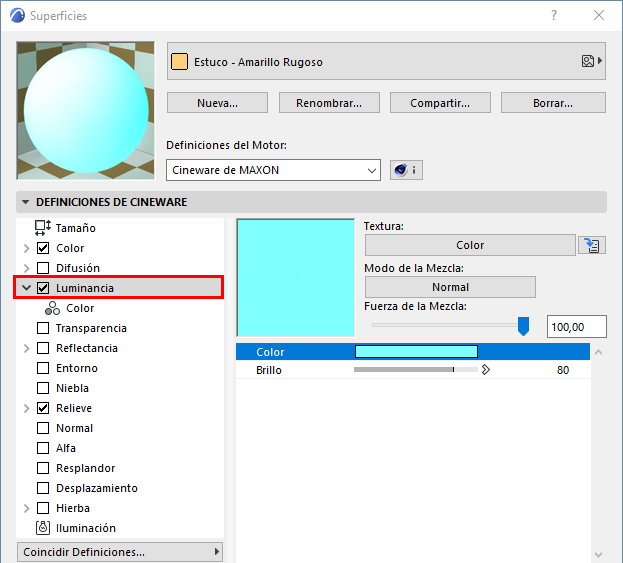Uncheck the Relieve checkbox
The height and width of the screenshot is (563, 623).
tap(43, 408)
